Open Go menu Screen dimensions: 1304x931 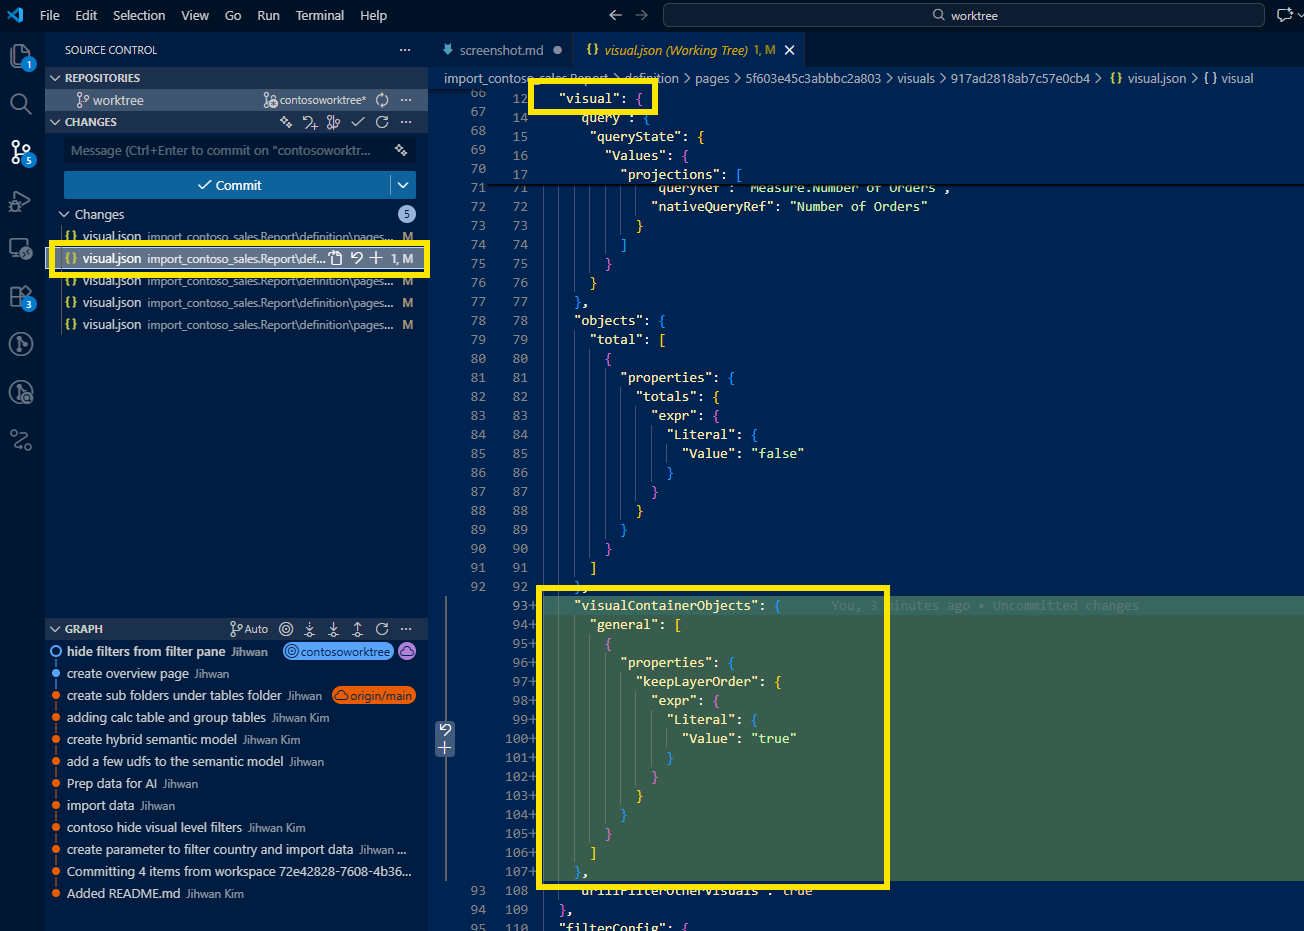pos(233,15)
